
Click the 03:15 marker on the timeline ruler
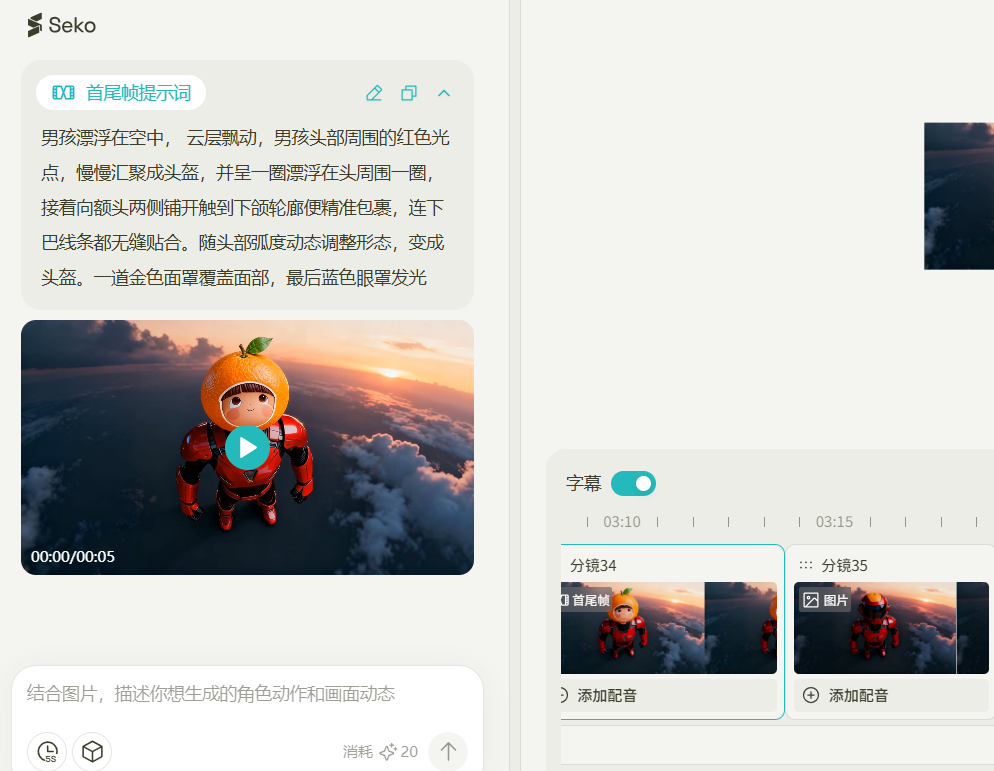(x=834, y=521)
